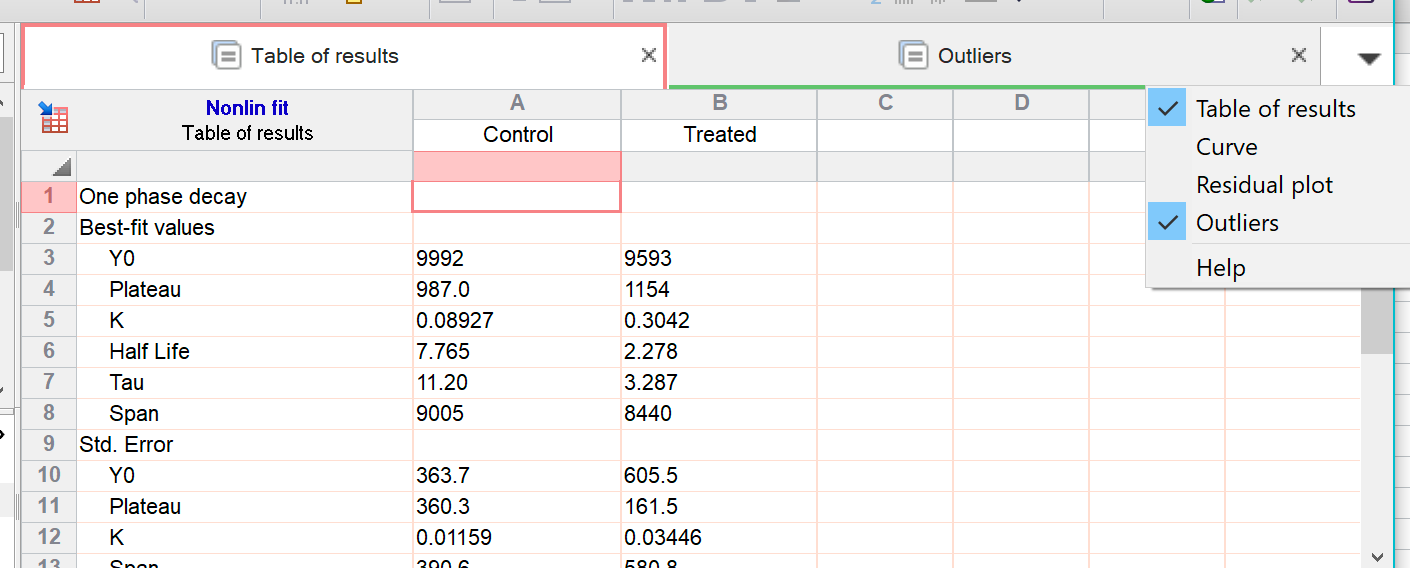The height and width of the screenshot is (568, 1410).
Task: Collapse the results tab list dropdown arrow
Action: tap(1369, 58)
